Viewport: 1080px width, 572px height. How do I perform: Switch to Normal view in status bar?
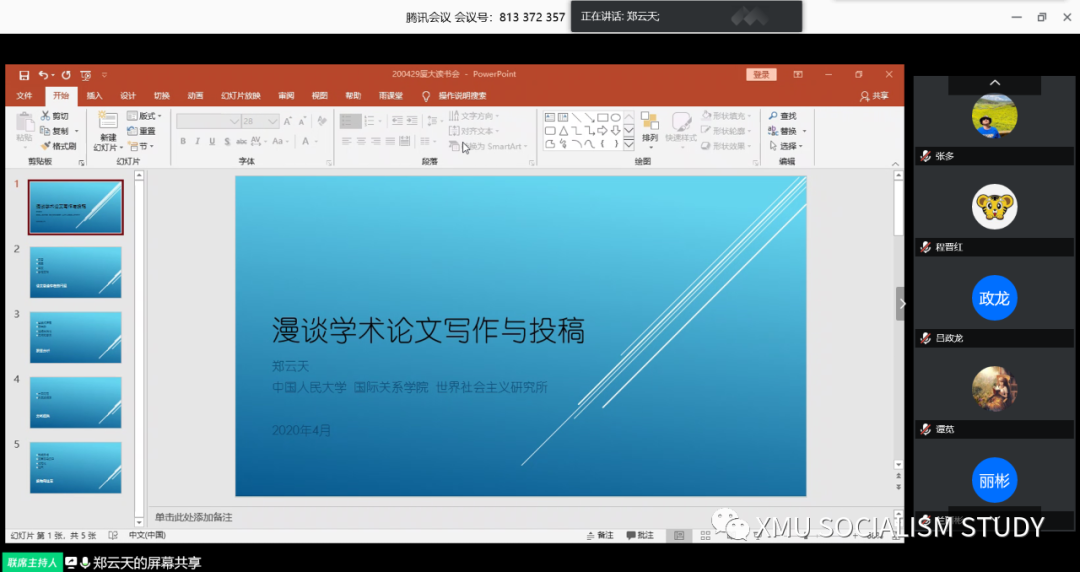tap(678, 536)
